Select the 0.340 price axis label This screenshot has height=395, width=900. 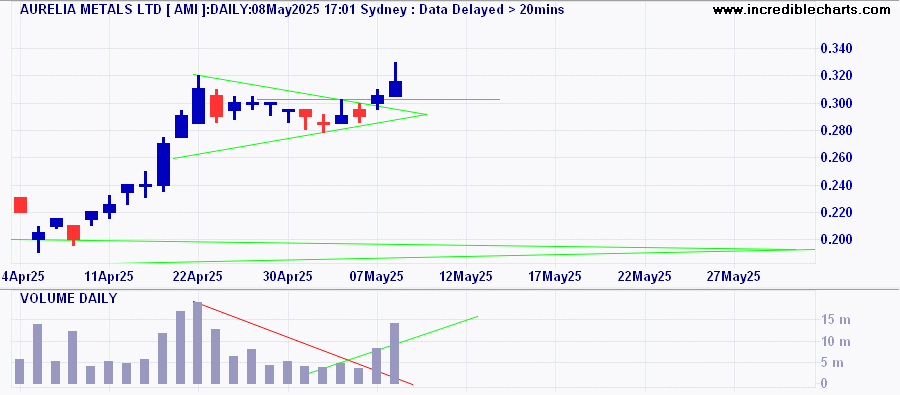836,48
